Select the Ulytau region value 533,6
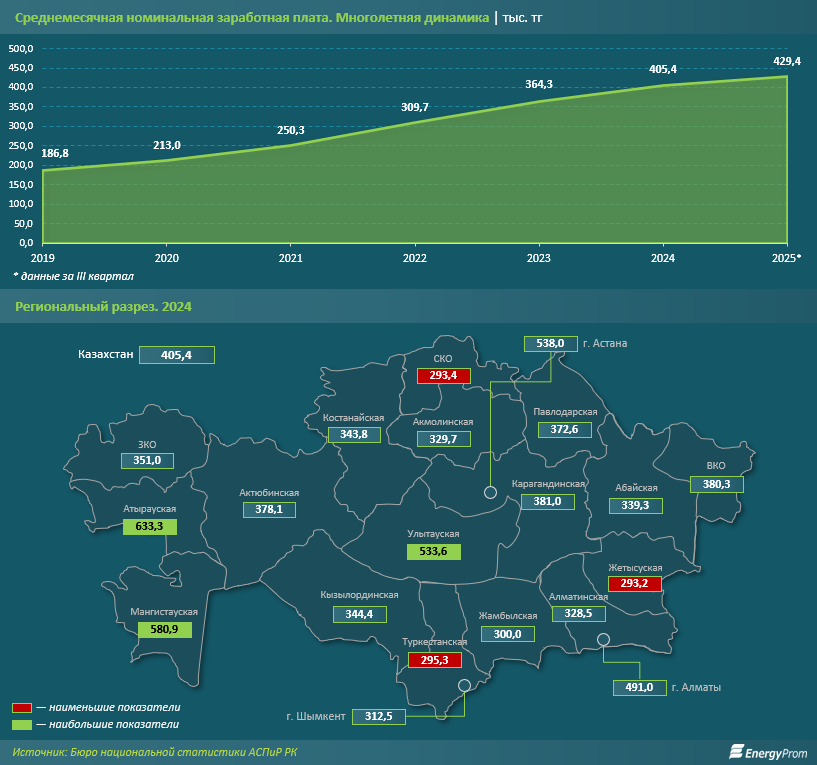817x765 pixels. click(434, 551)
